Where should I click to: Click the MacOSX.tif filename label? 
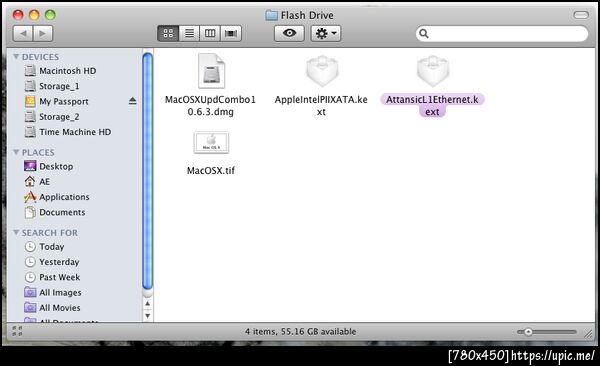coord(211,170)
